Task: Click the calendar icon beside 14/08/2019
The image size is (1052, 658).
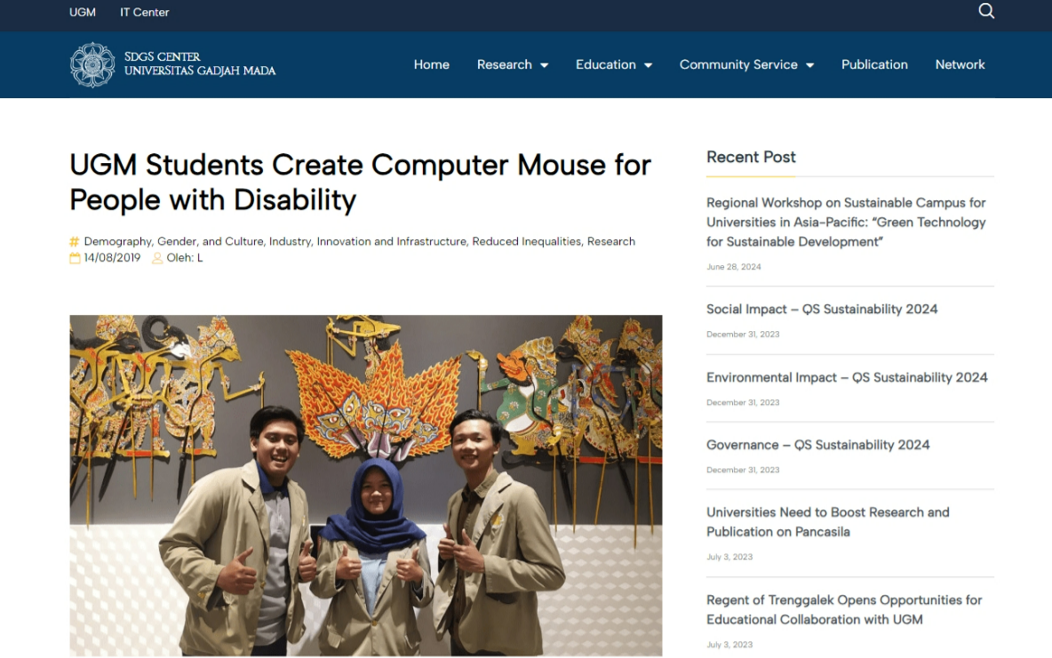Action: tap(75, 258)
